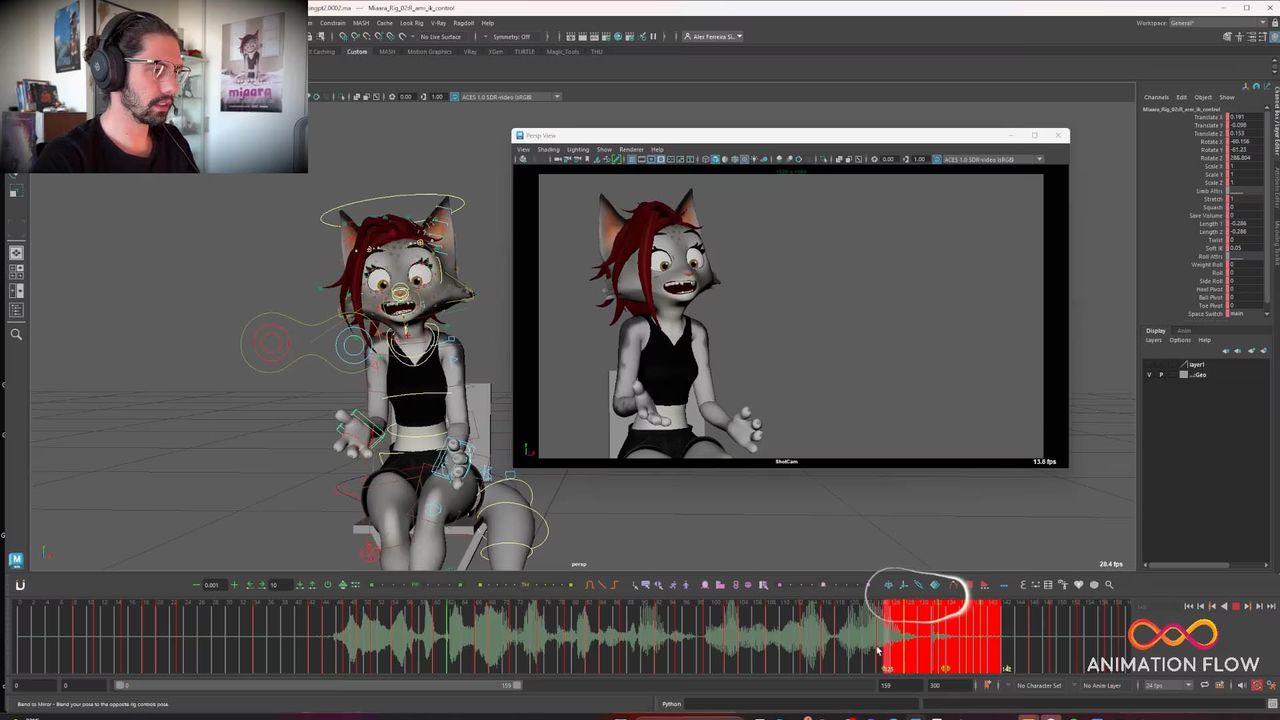Click the blue diamond keyframe icon
The width and height of the screenshot is (1280, 720).
(x=935, y=585)
